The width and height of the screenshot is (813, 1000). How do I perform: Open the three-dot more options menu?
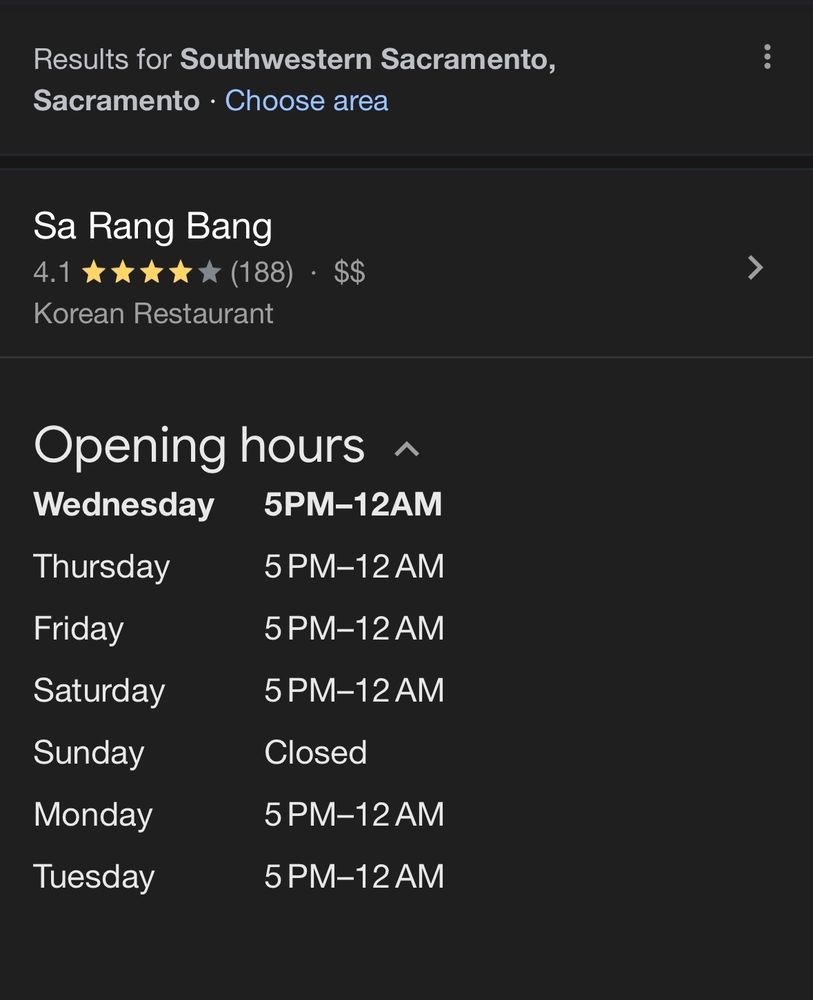(767, 57)
